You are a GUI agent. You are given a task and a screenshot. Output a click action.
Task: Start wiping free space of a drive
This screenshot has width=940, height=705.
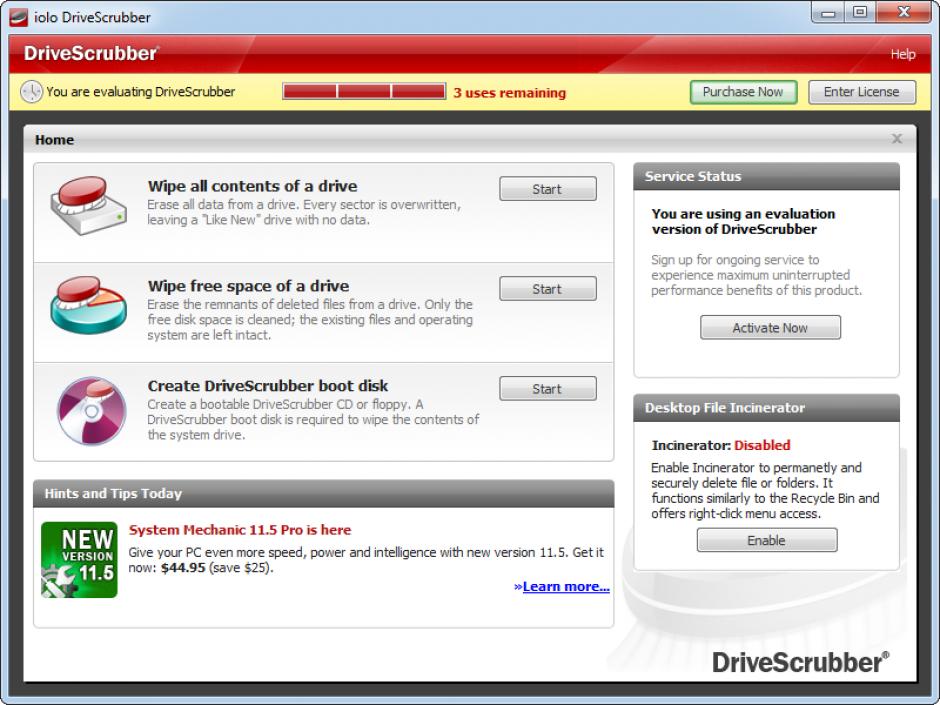click(x=548, y=289)
